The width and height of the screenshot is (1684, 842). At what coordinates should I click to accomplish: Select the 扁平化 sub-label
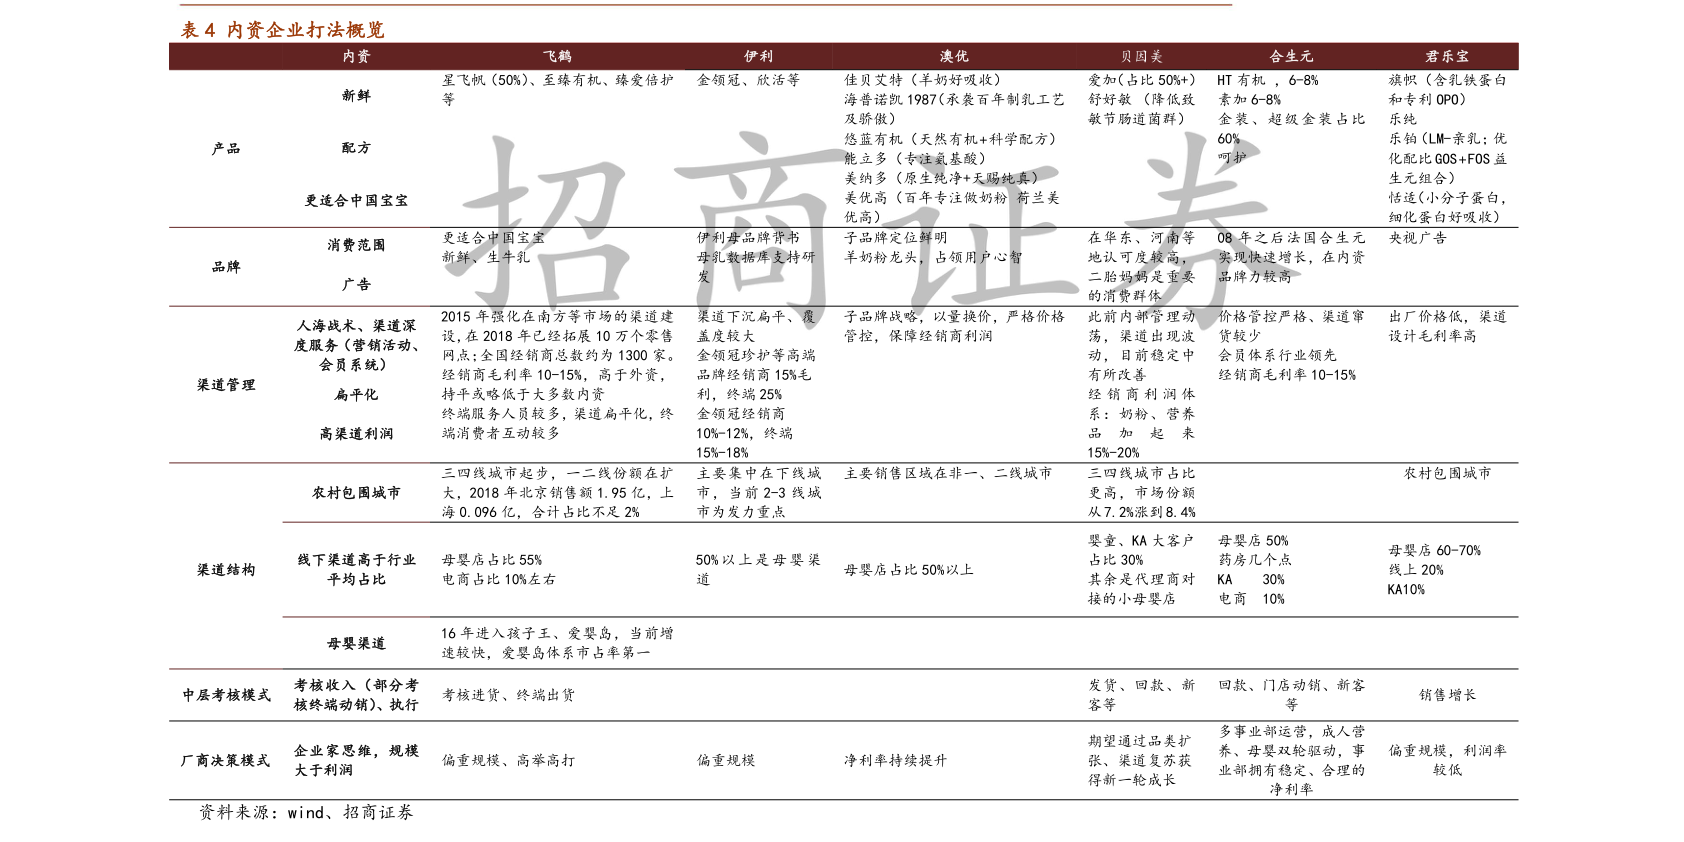pos(356,394)
